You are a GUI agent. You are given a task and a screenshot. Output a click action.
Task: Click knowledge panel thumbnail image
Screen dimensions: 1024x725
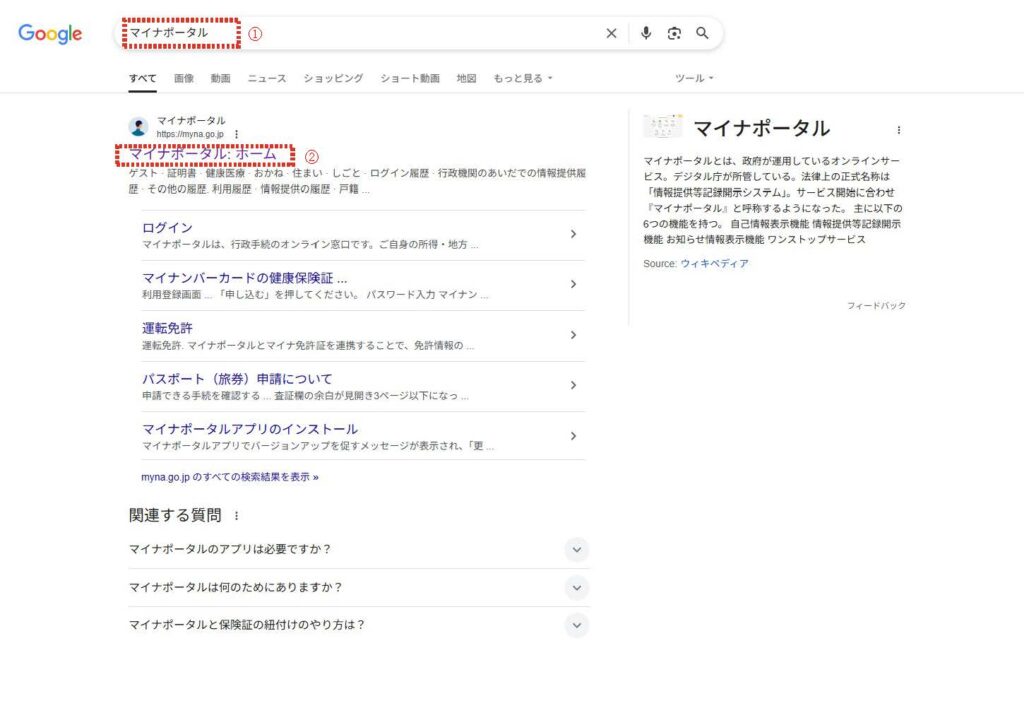point(662,126)
